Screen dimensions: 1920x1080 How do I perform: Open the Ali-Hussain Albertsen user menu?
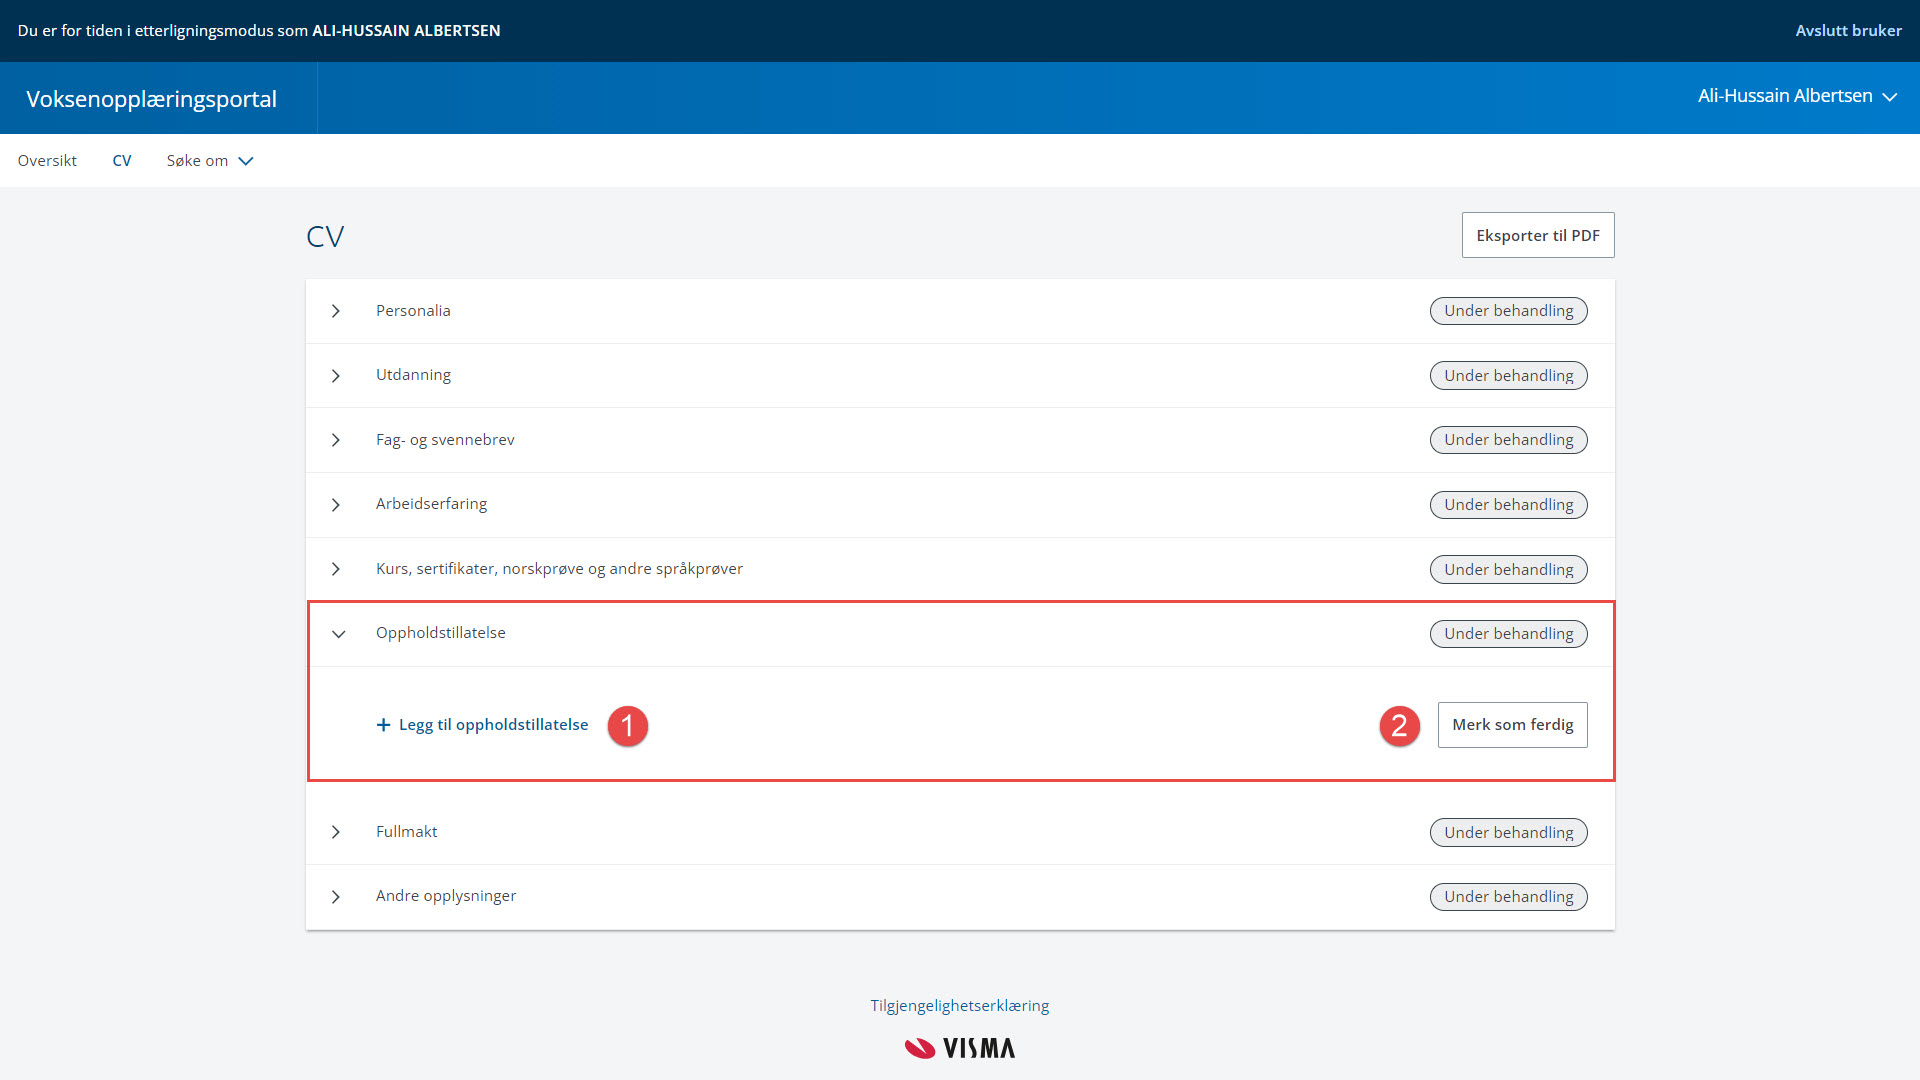coord(1797,97)
